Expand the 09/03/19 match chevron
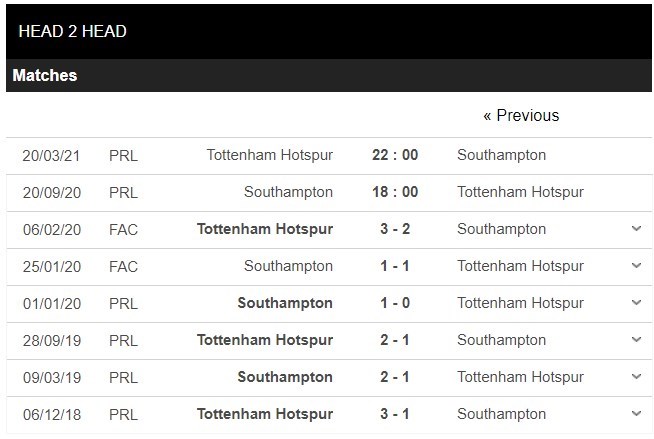This screenshot has width=654, height=439. 637,377
